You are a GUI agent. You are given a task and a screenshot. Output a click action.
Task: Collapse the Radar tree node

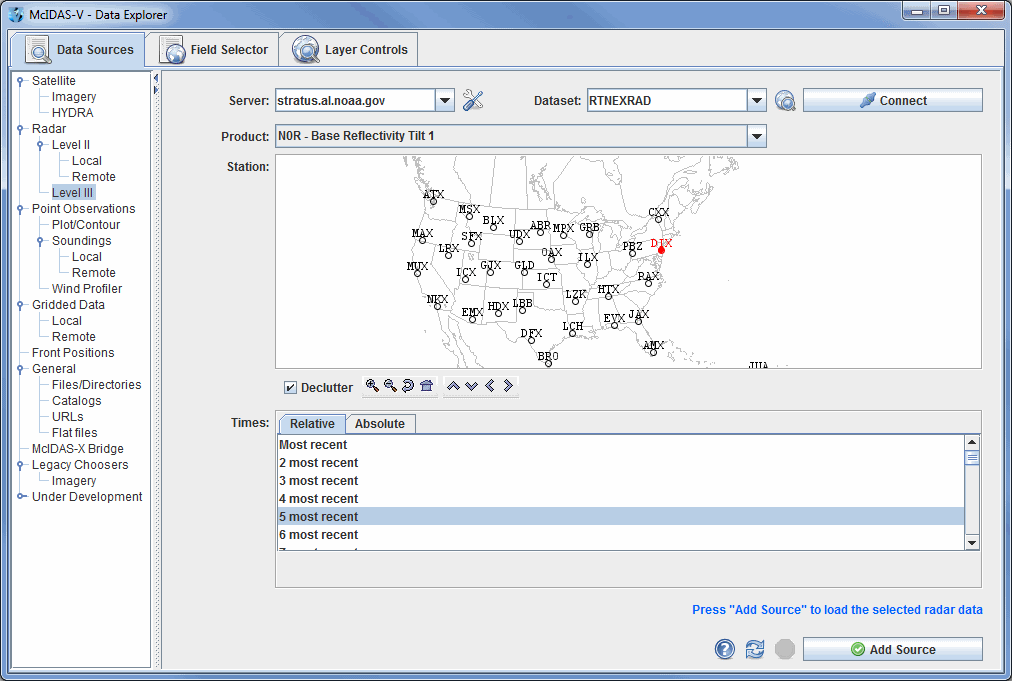[x=21, y=129]
